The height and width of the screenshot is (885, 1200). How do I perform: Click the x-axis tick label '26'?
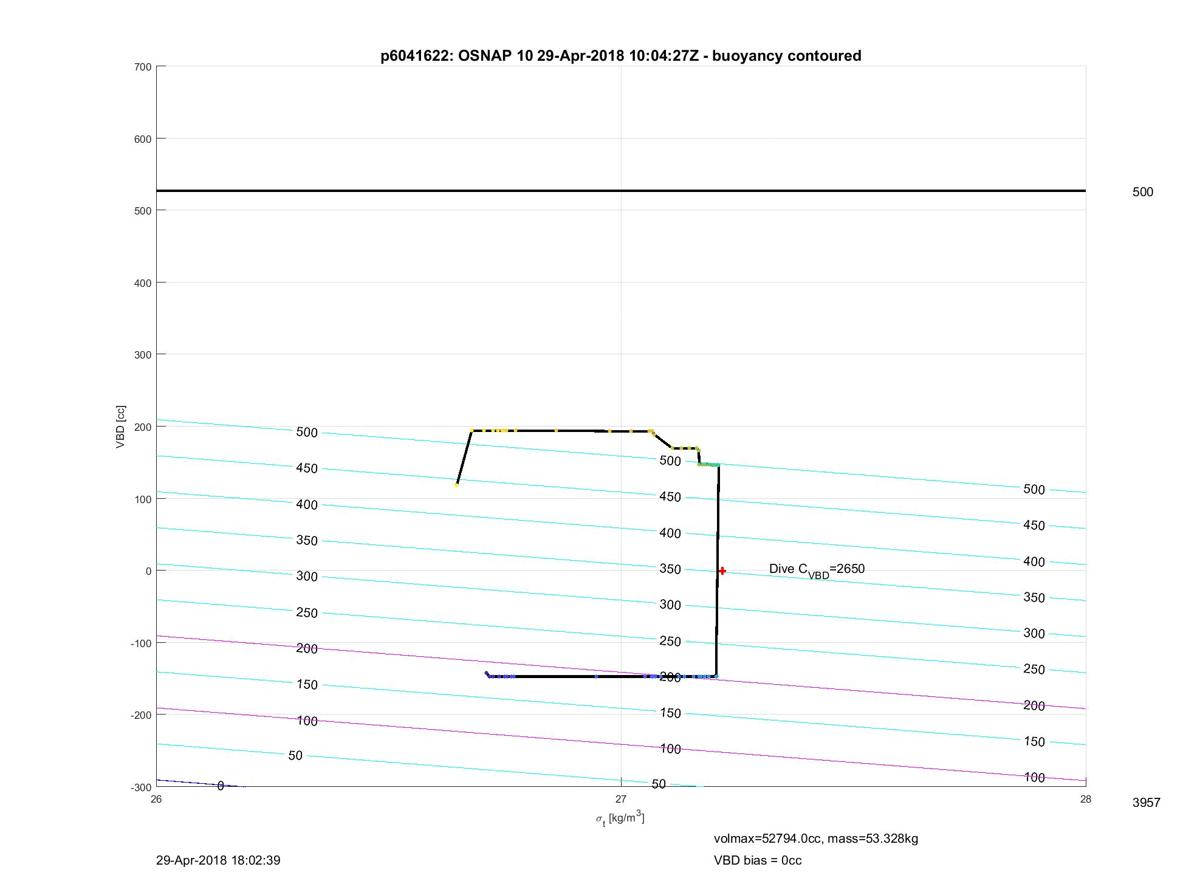[156, 799]
